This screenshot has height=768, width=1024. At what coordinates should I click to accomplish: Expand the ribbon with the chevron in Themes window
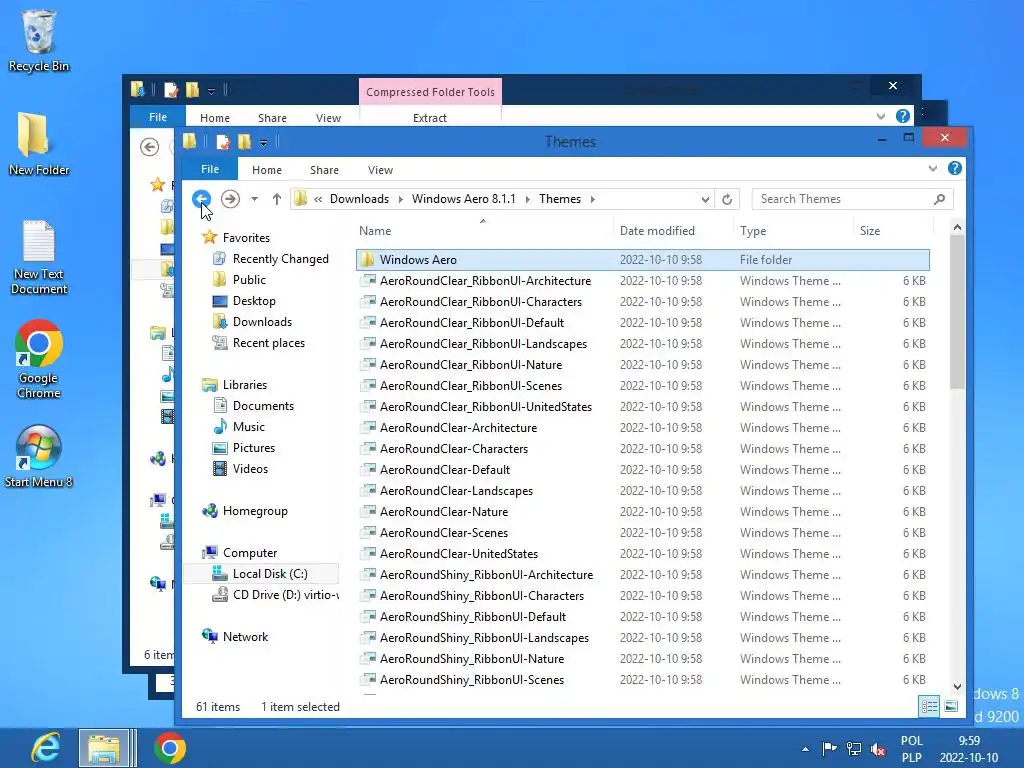point(933,168)
